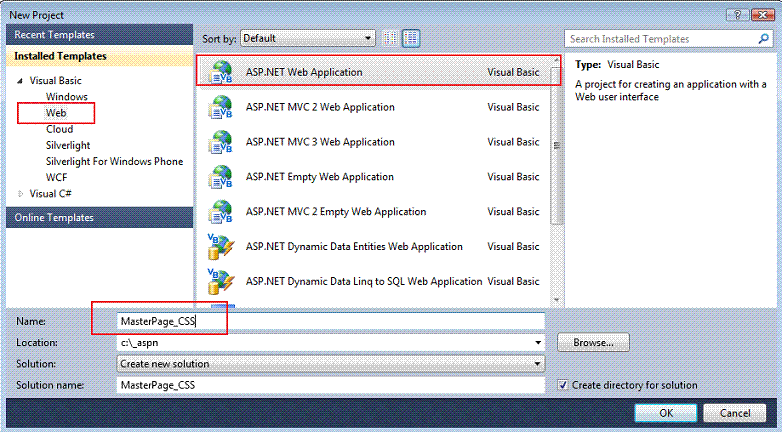Open the Recent Templates section
Screen dimensions: 782x432
coord(99,35)
